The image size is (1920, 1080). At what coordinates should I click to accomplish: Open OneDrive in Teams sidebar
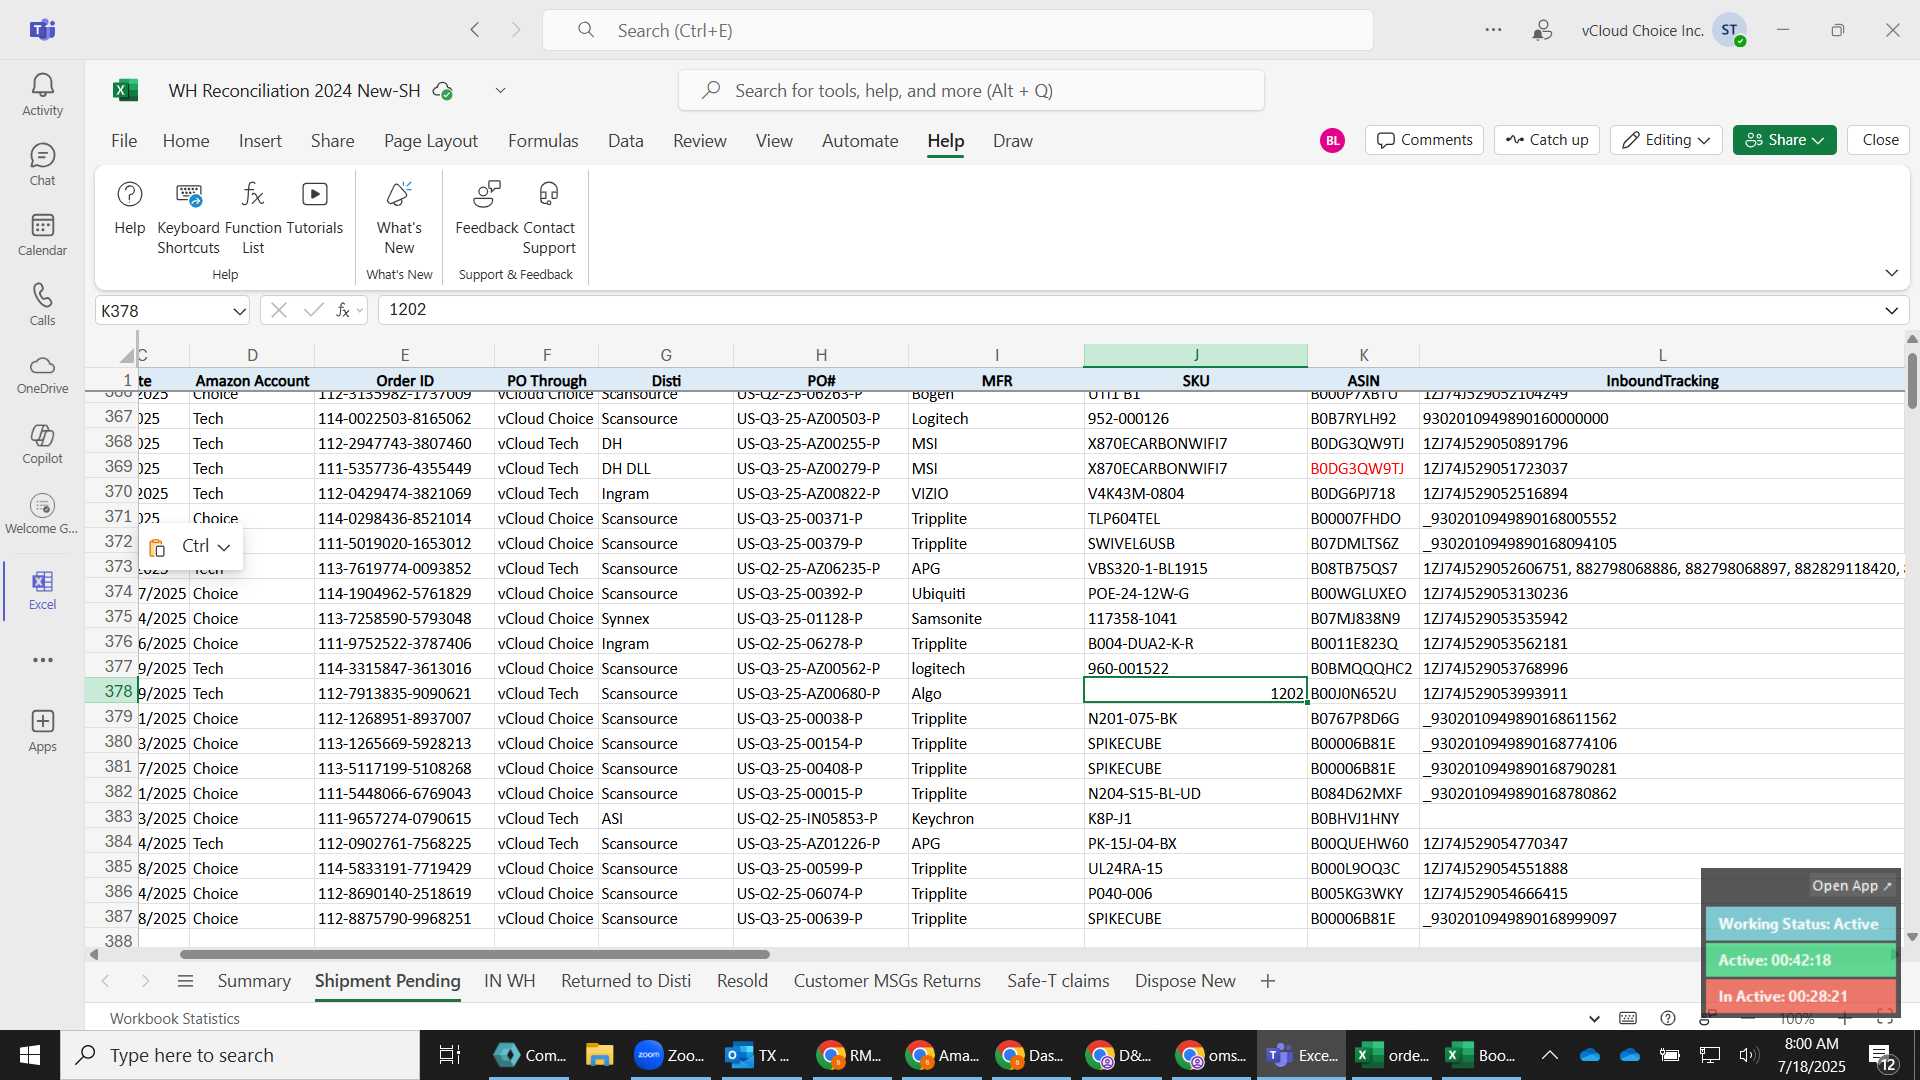tap(42, 374)
